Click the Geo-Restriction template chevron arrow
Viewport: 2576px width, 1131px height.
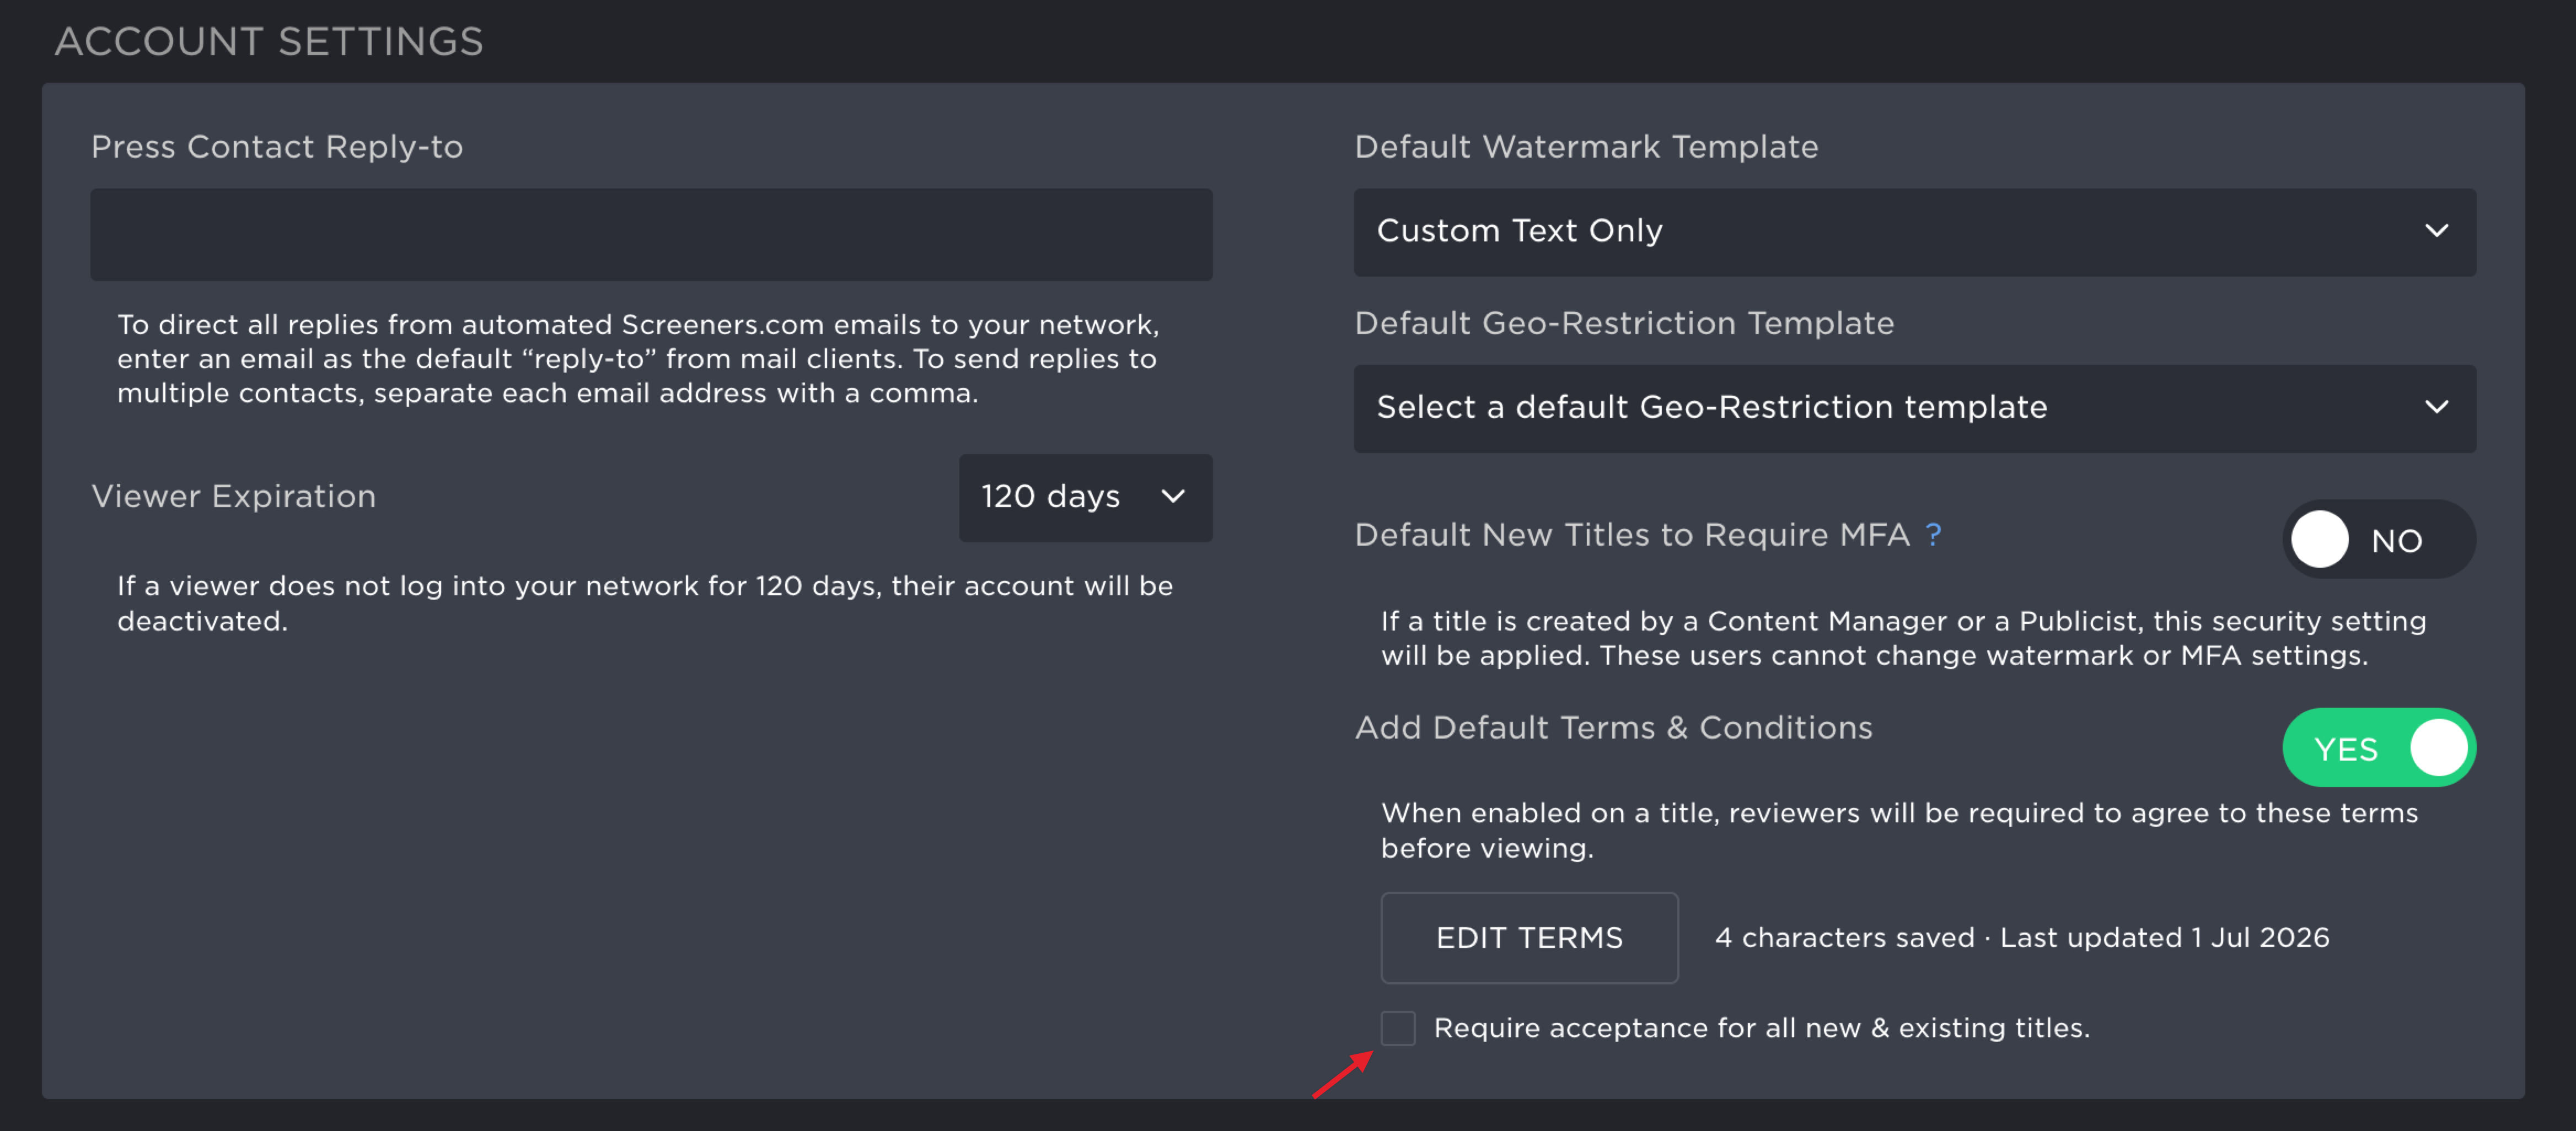point(2436,407)
